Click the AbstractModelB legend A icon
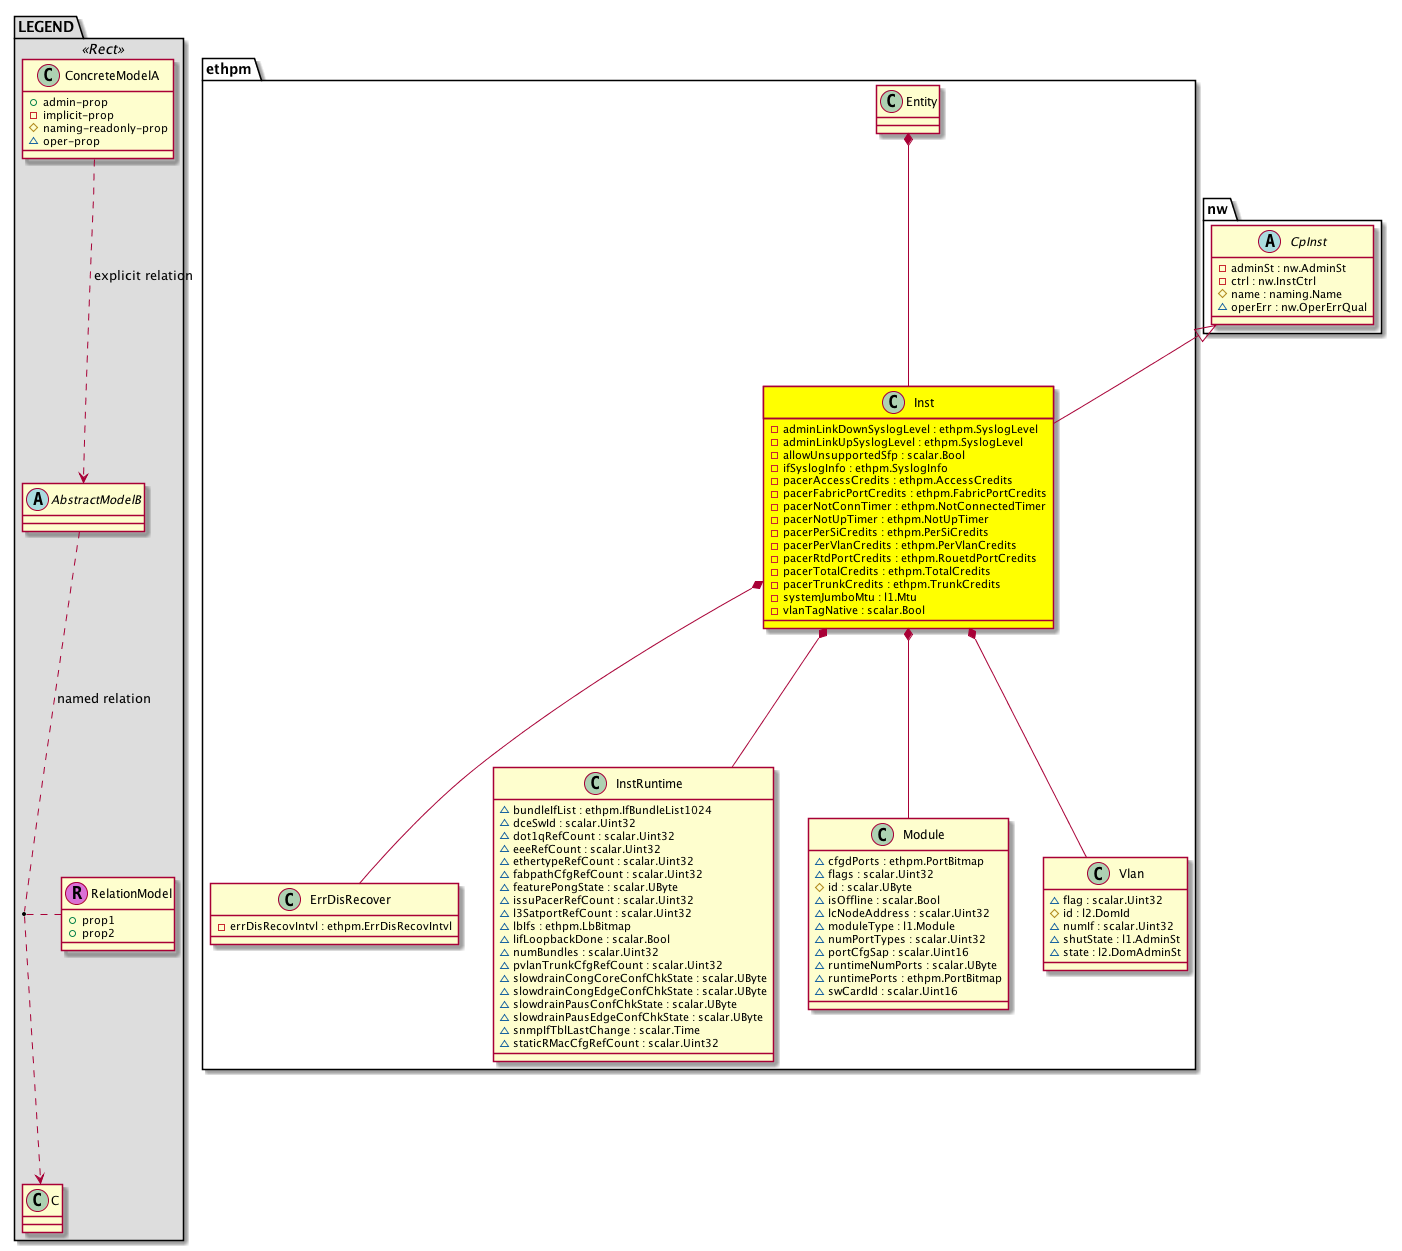 click(38, 499)
